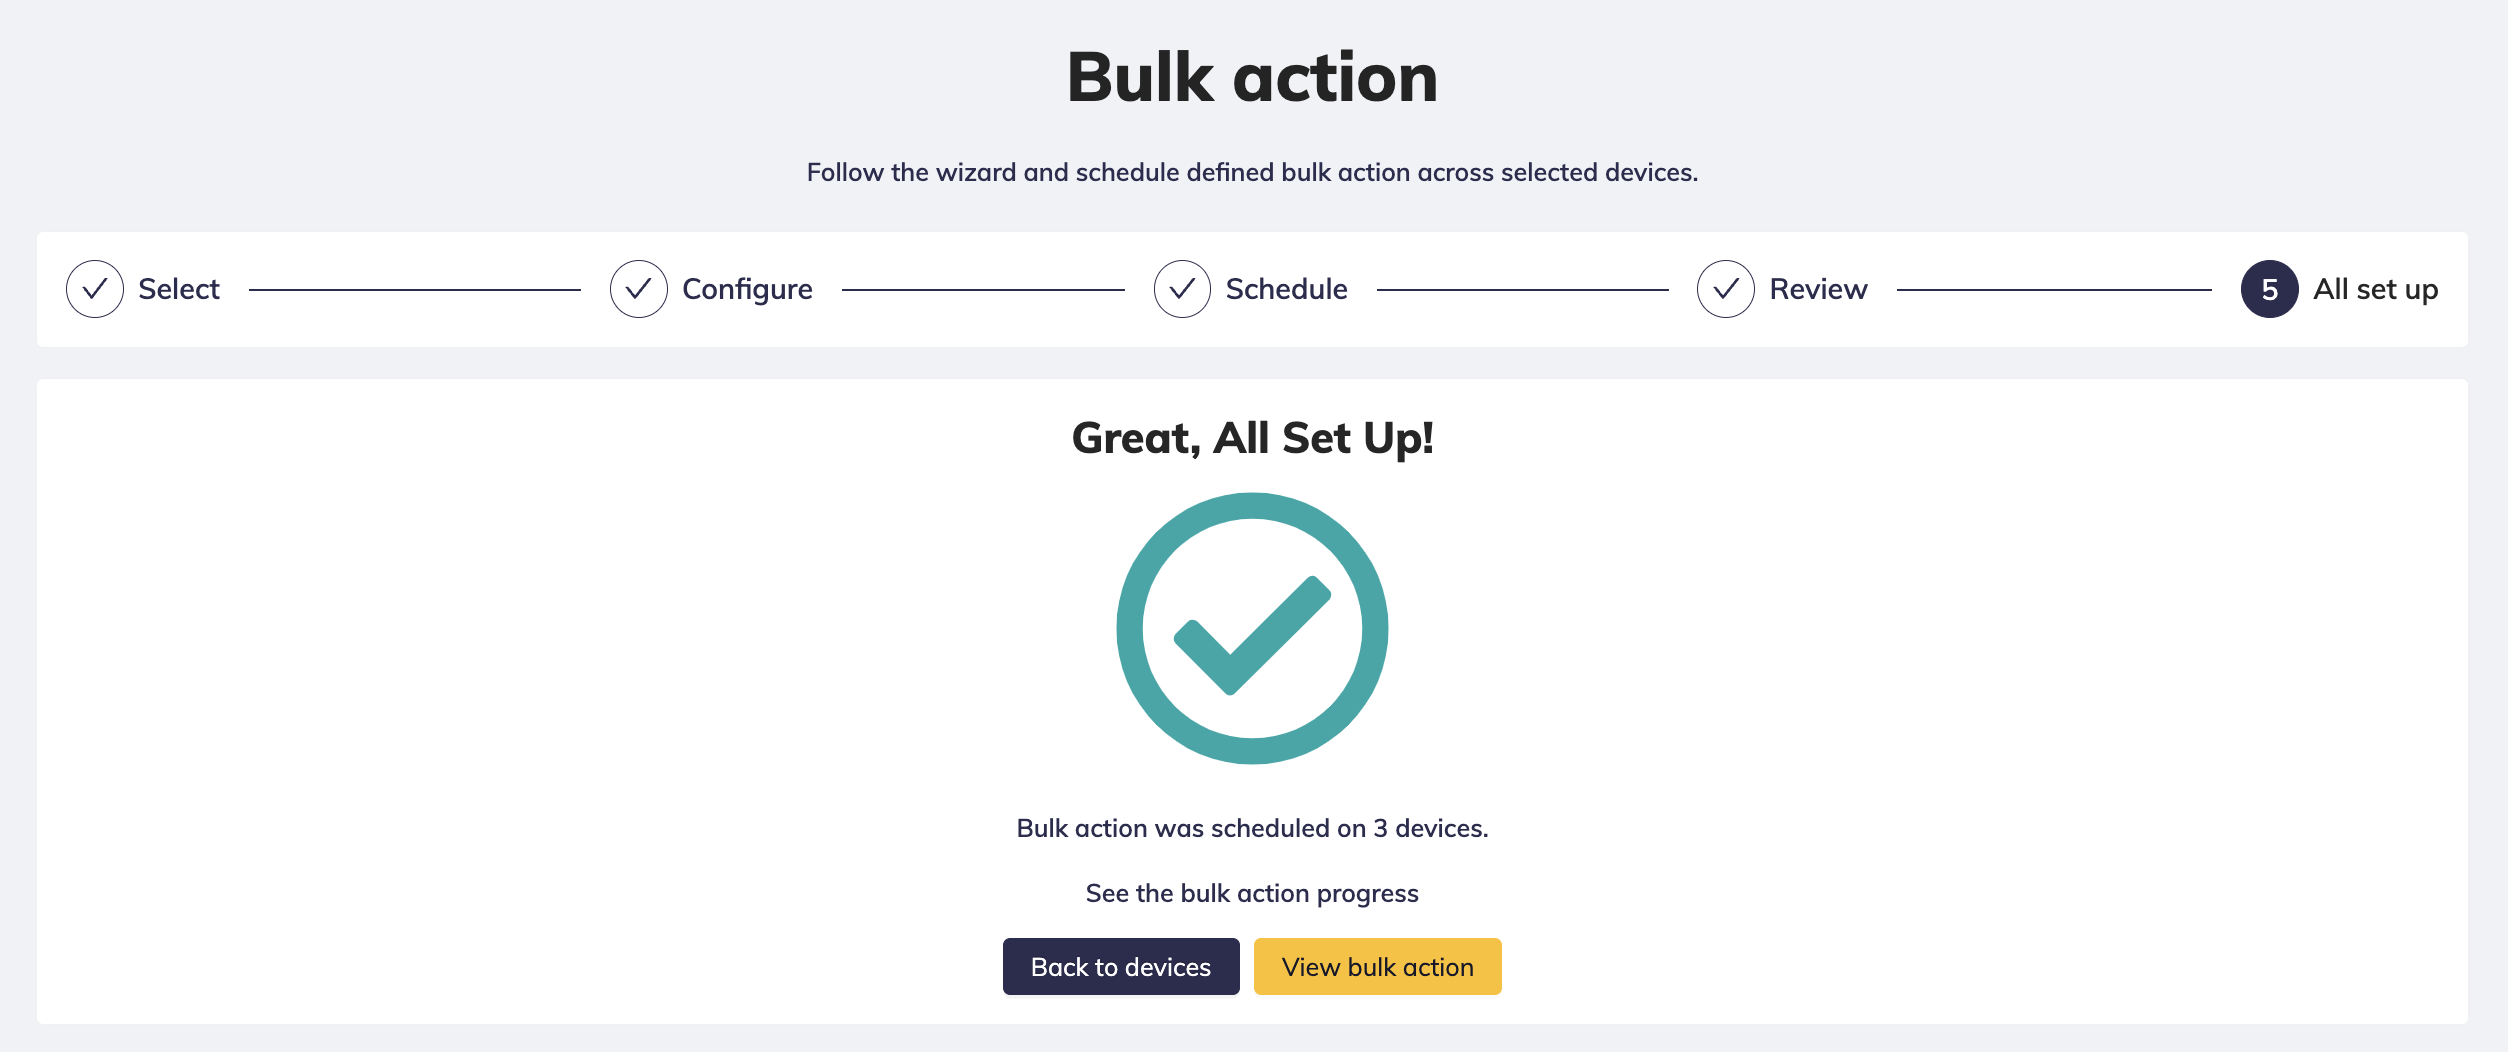Select the All set up step label
This screenshot has height=1052, width=2508.
(x=2375, y=289)
